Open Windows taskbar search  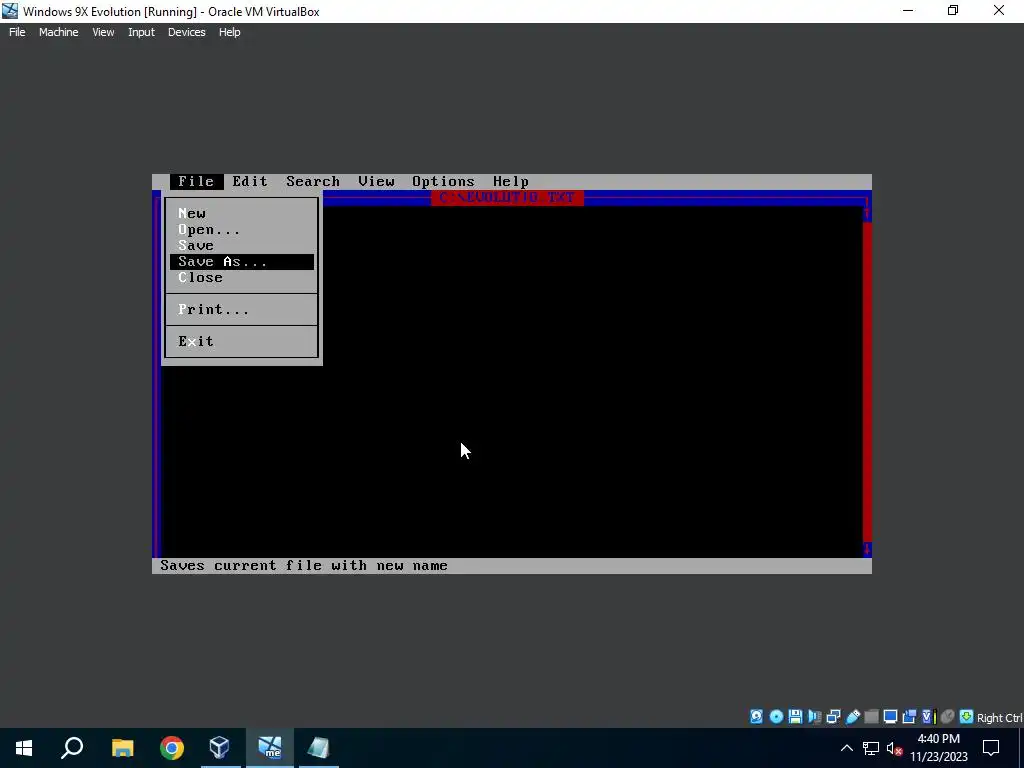(72, 748)
